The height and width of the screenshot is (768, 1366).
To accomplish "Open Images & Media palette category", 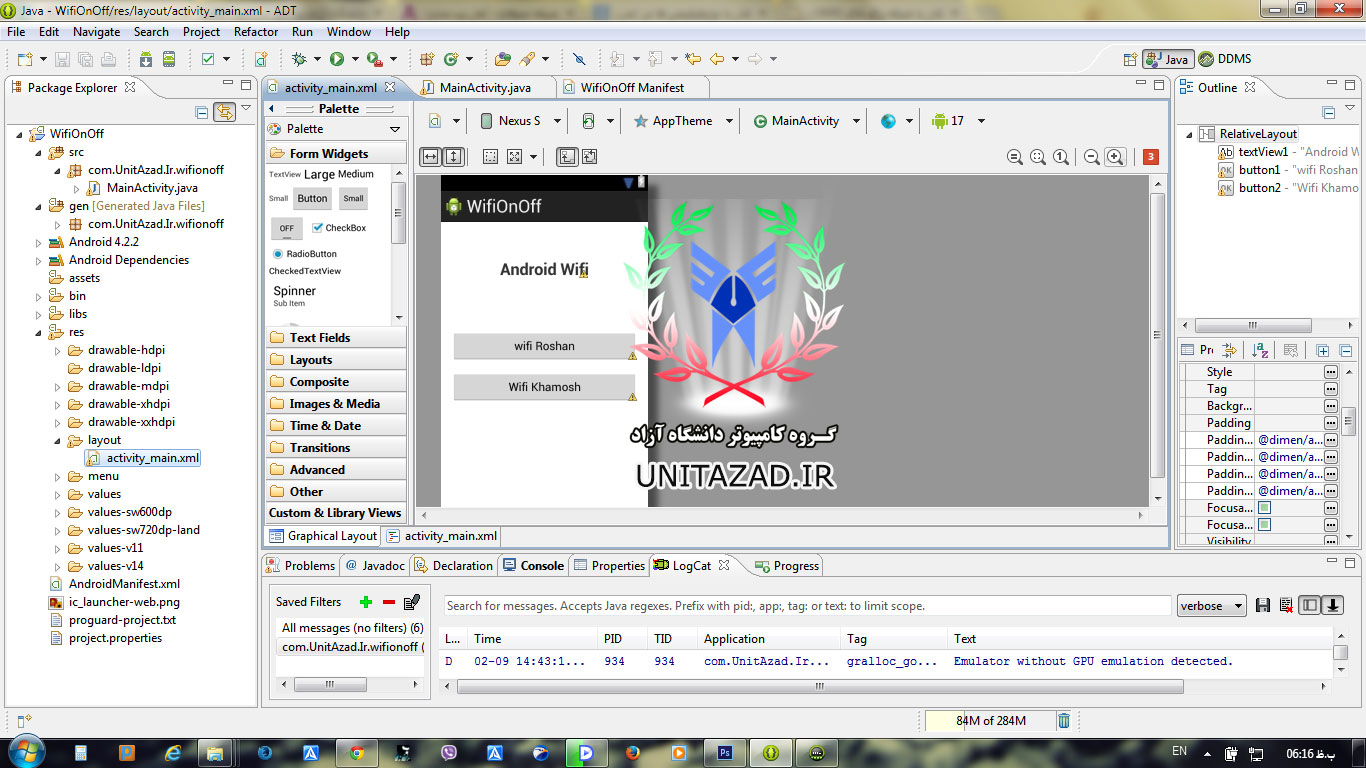I will tap(337, 404).
